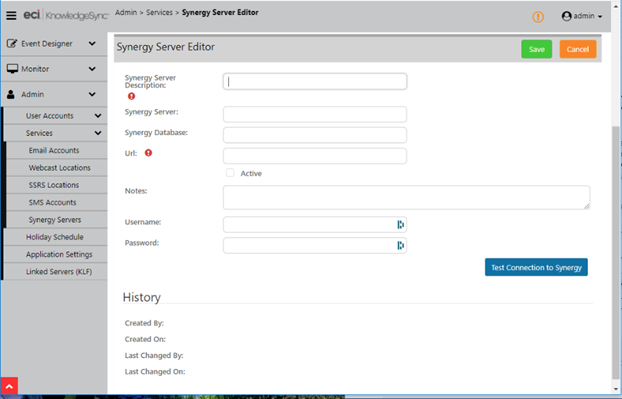Collapse the Services chevron
Viewport: 622px width, 399px height.
pos(98,133)
